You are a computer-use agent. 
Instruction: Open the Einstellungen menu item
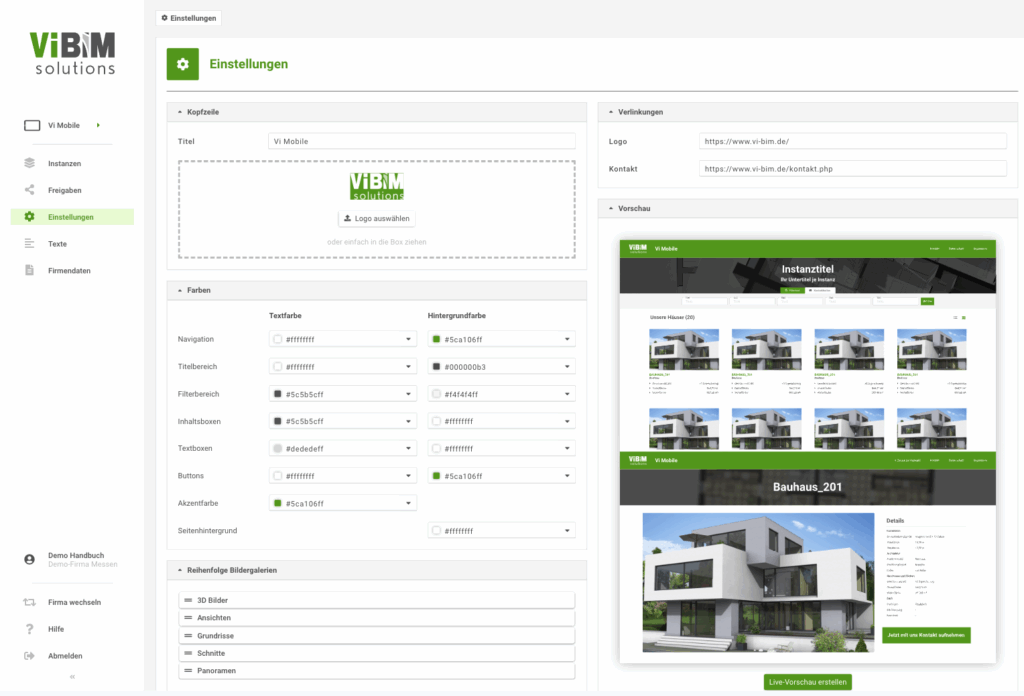click(x=71, y=217)
